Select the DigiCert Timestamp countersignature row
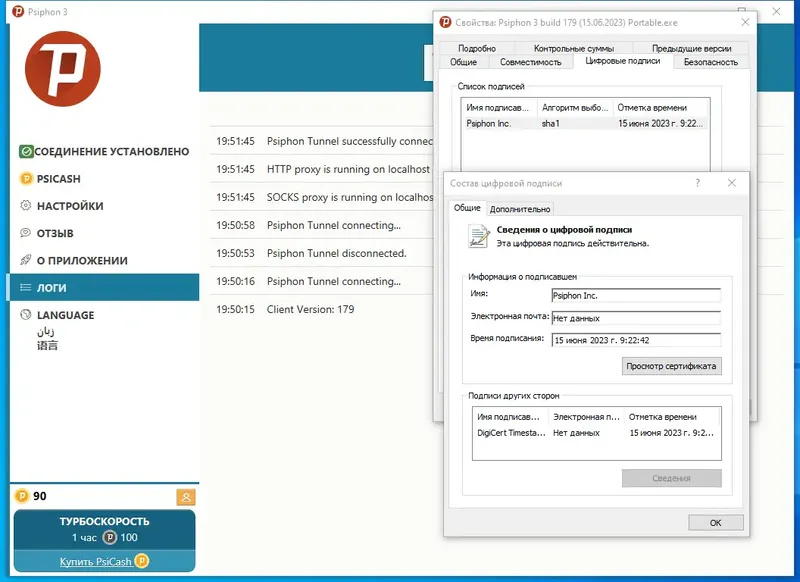Image resolution: width=800 pixels, height=582 pixels. [x=596, y=433]
